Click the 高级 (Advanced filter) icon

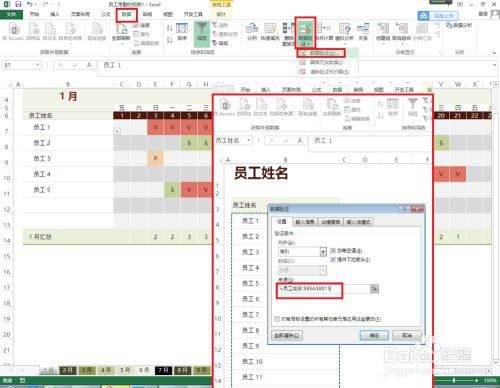[x=220, y=43]
